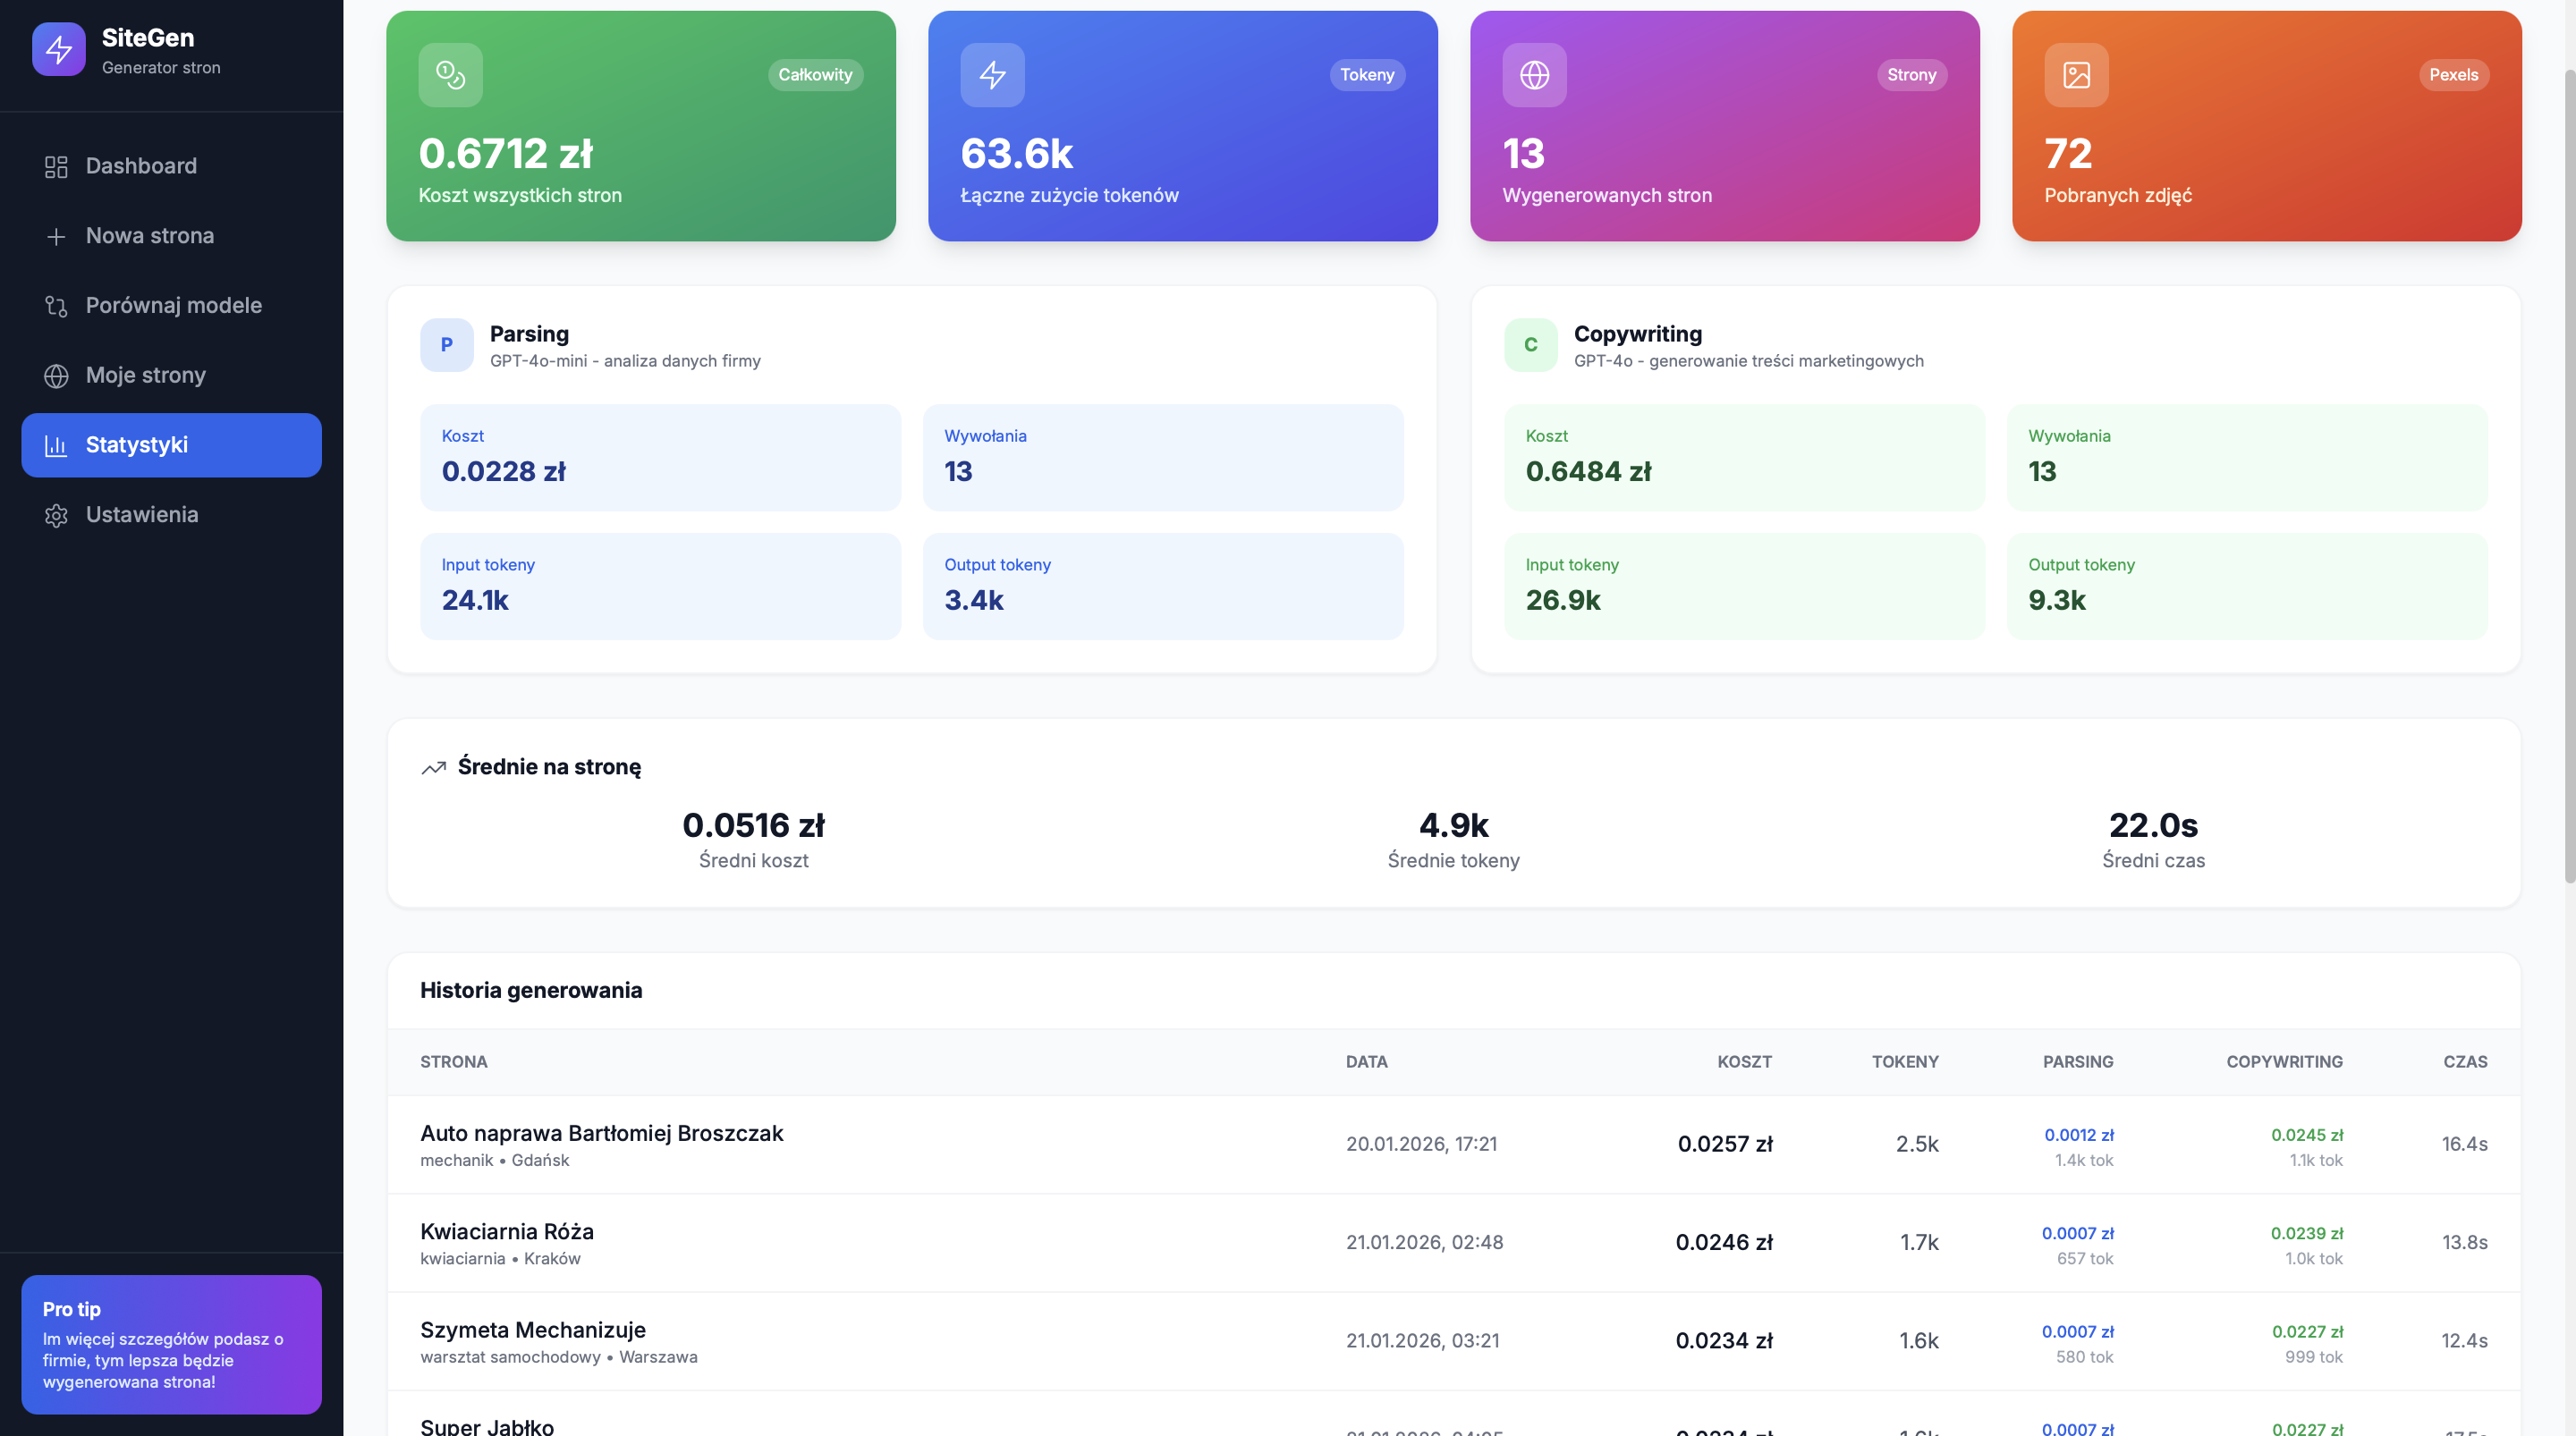Viewport: 2576px width, 1436px height.
Task: Open the Kwiaciarnia Róża history entry
Action: click(506, 1232)
